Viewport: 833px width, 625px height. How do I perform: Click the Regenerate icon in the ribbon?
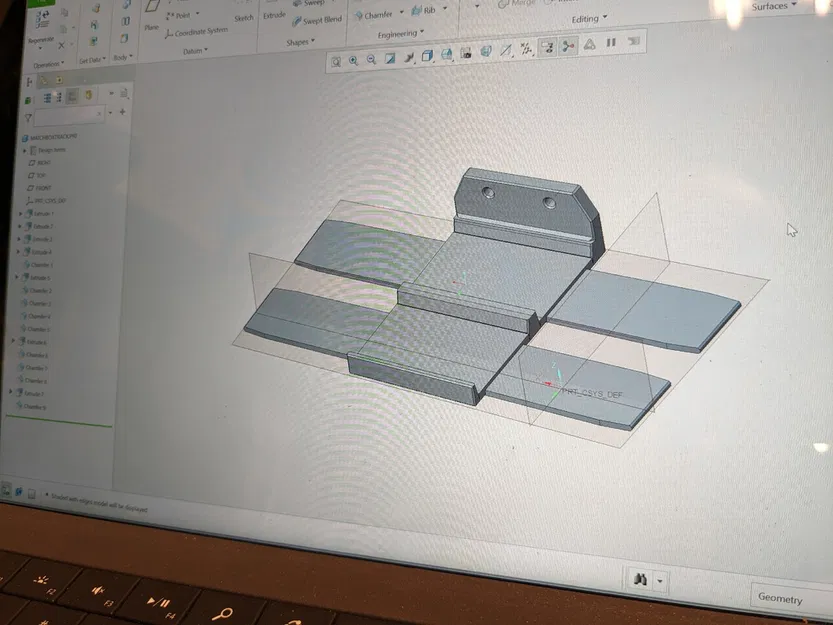coord(42,20)
